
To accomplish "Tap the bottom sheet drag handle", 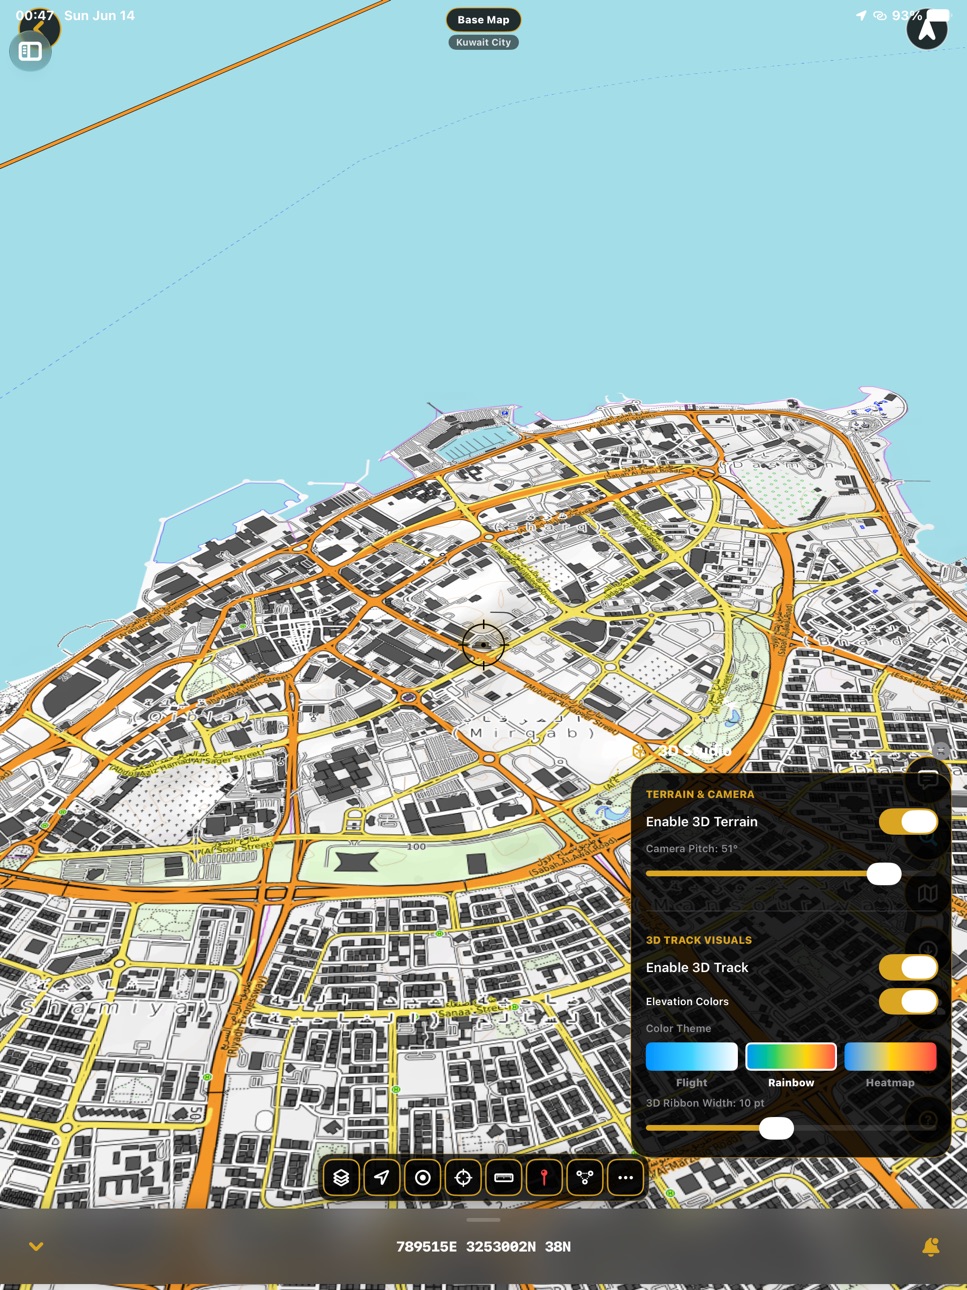I will tap(483, 1219).
